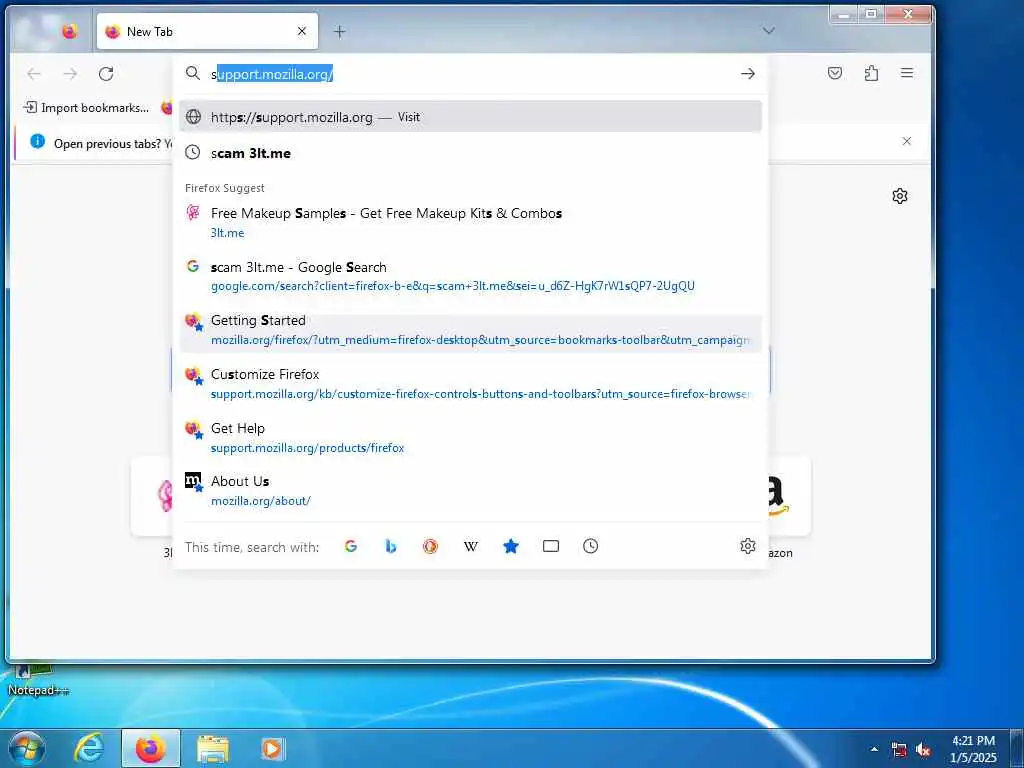Open search settings gear in dropdown
The height and width of the screenshot is (768, 1024).
pyautogui.click(x=748, y=546)
